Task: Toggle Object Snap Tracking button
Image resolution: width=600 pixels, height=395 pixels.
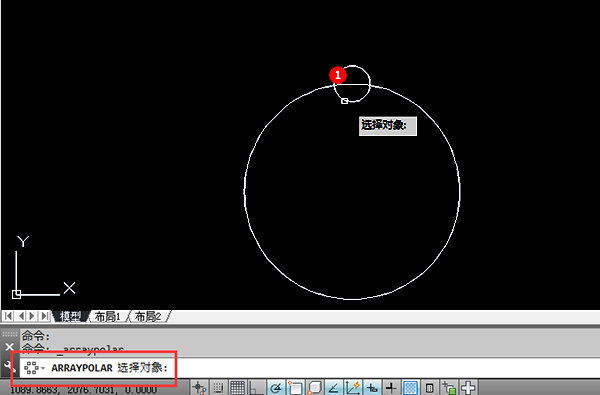Action: [x=333, y=388]
